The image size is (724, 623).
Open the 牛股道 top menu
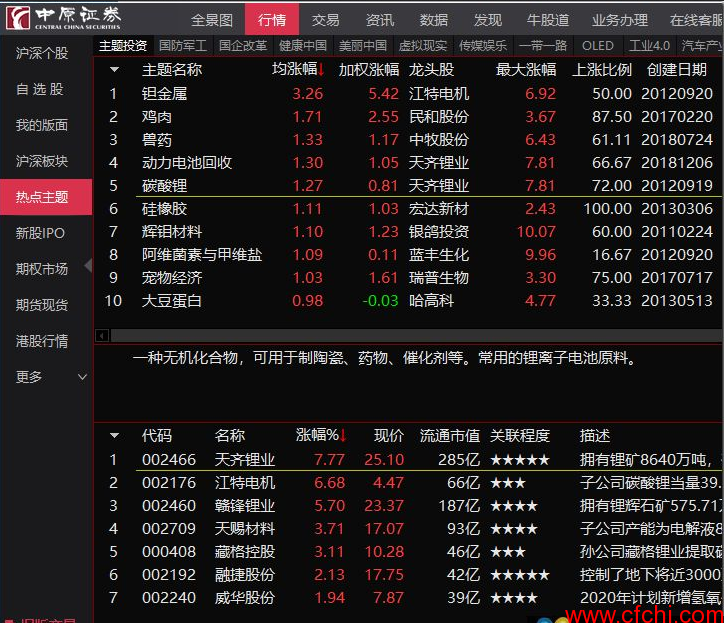(x=548, y=20)
